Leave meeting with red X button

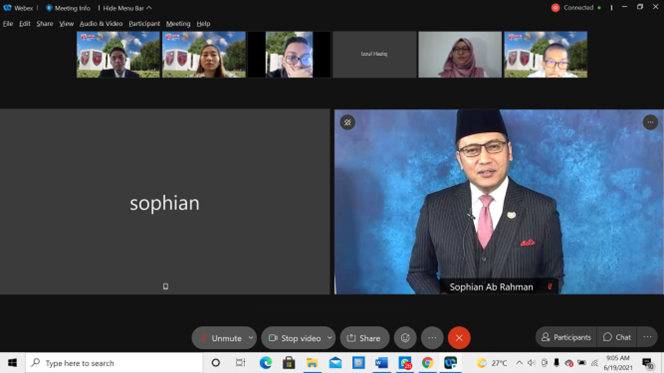pos(459,338)
